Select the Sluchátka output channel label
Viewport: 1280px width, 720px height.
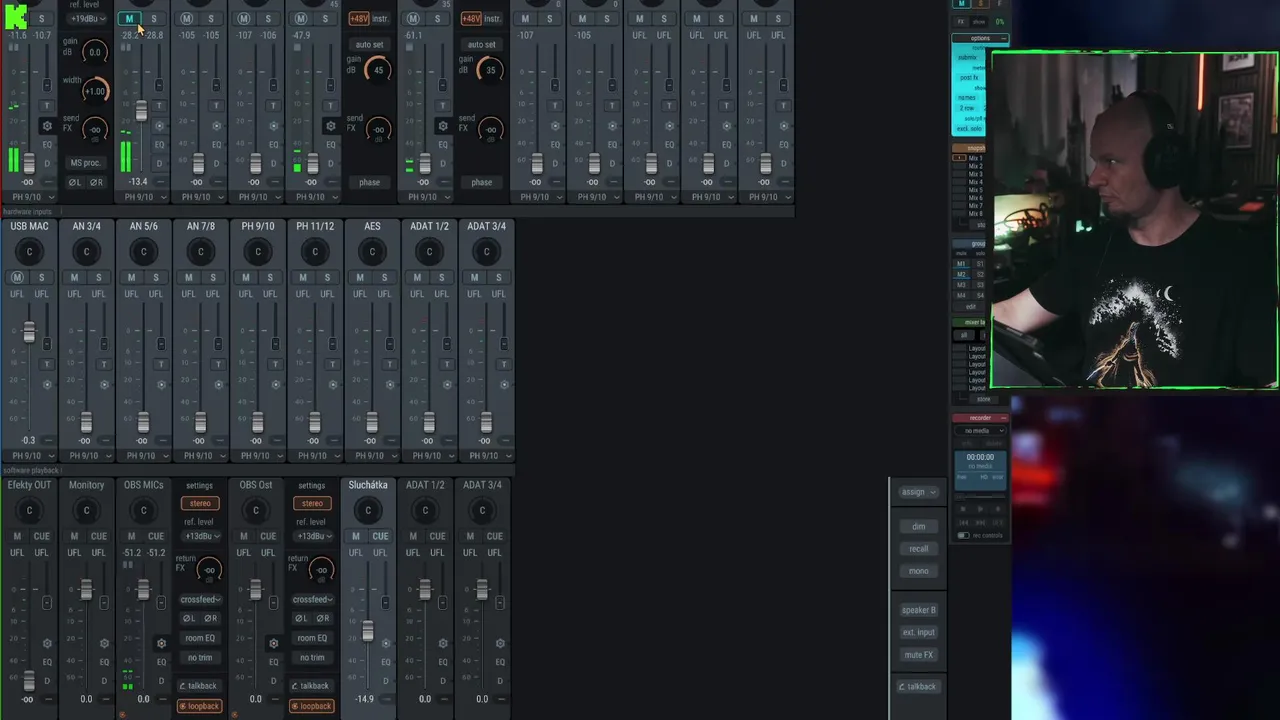pos(368,485)
